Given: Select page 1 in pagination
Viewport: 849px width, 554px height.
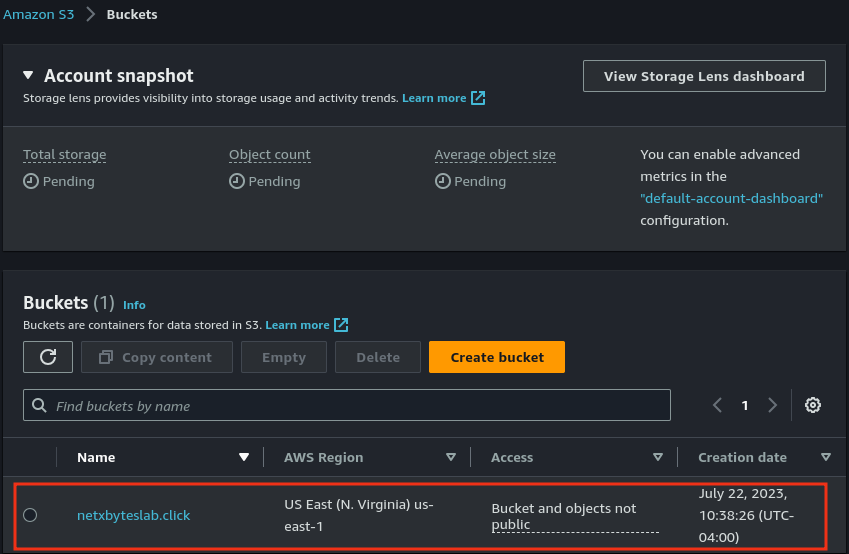Looking at the screenshot, I should [x=745, y=405].
